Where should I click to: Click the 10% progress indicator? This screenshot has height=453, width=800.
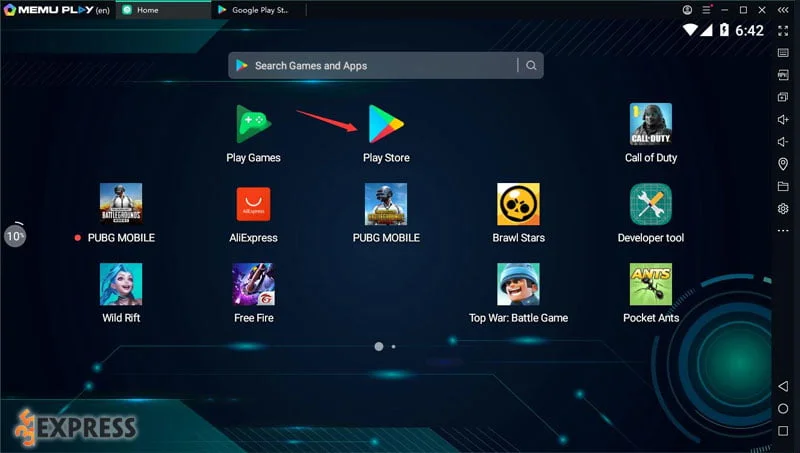point(15,236)
